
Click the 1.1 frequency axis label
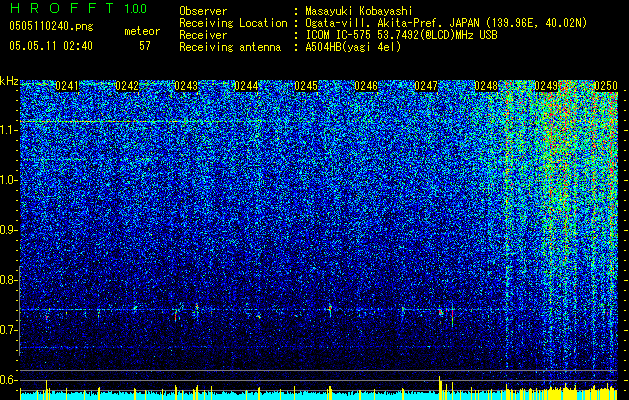coord(8,130)
